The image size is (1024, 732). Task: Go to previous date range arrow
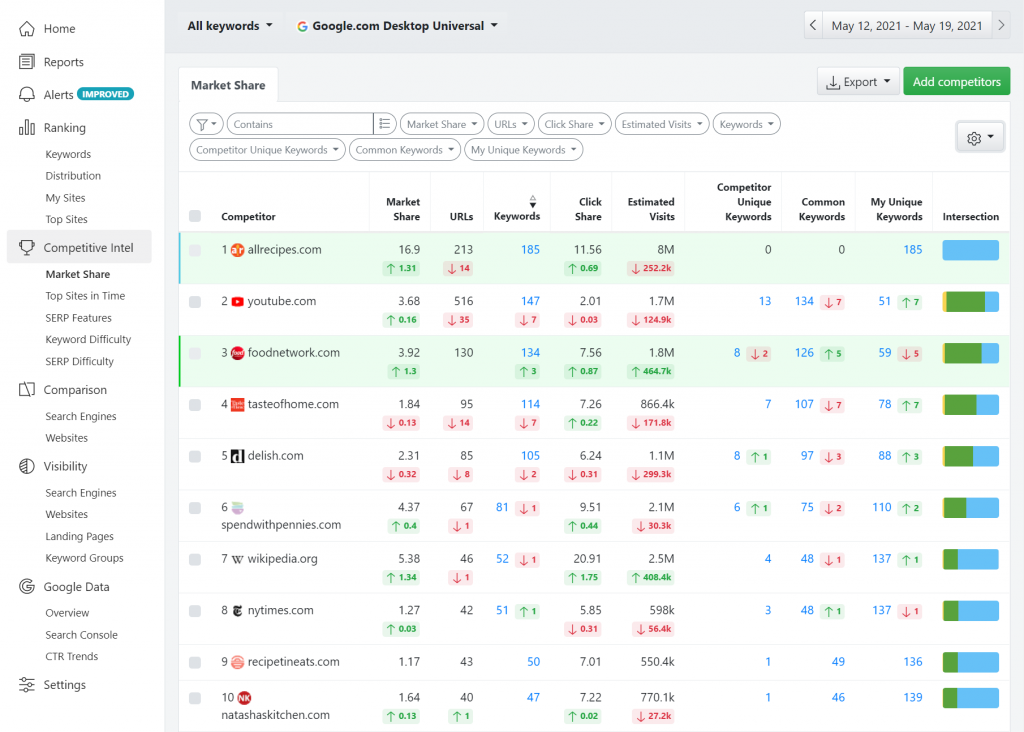813,25
